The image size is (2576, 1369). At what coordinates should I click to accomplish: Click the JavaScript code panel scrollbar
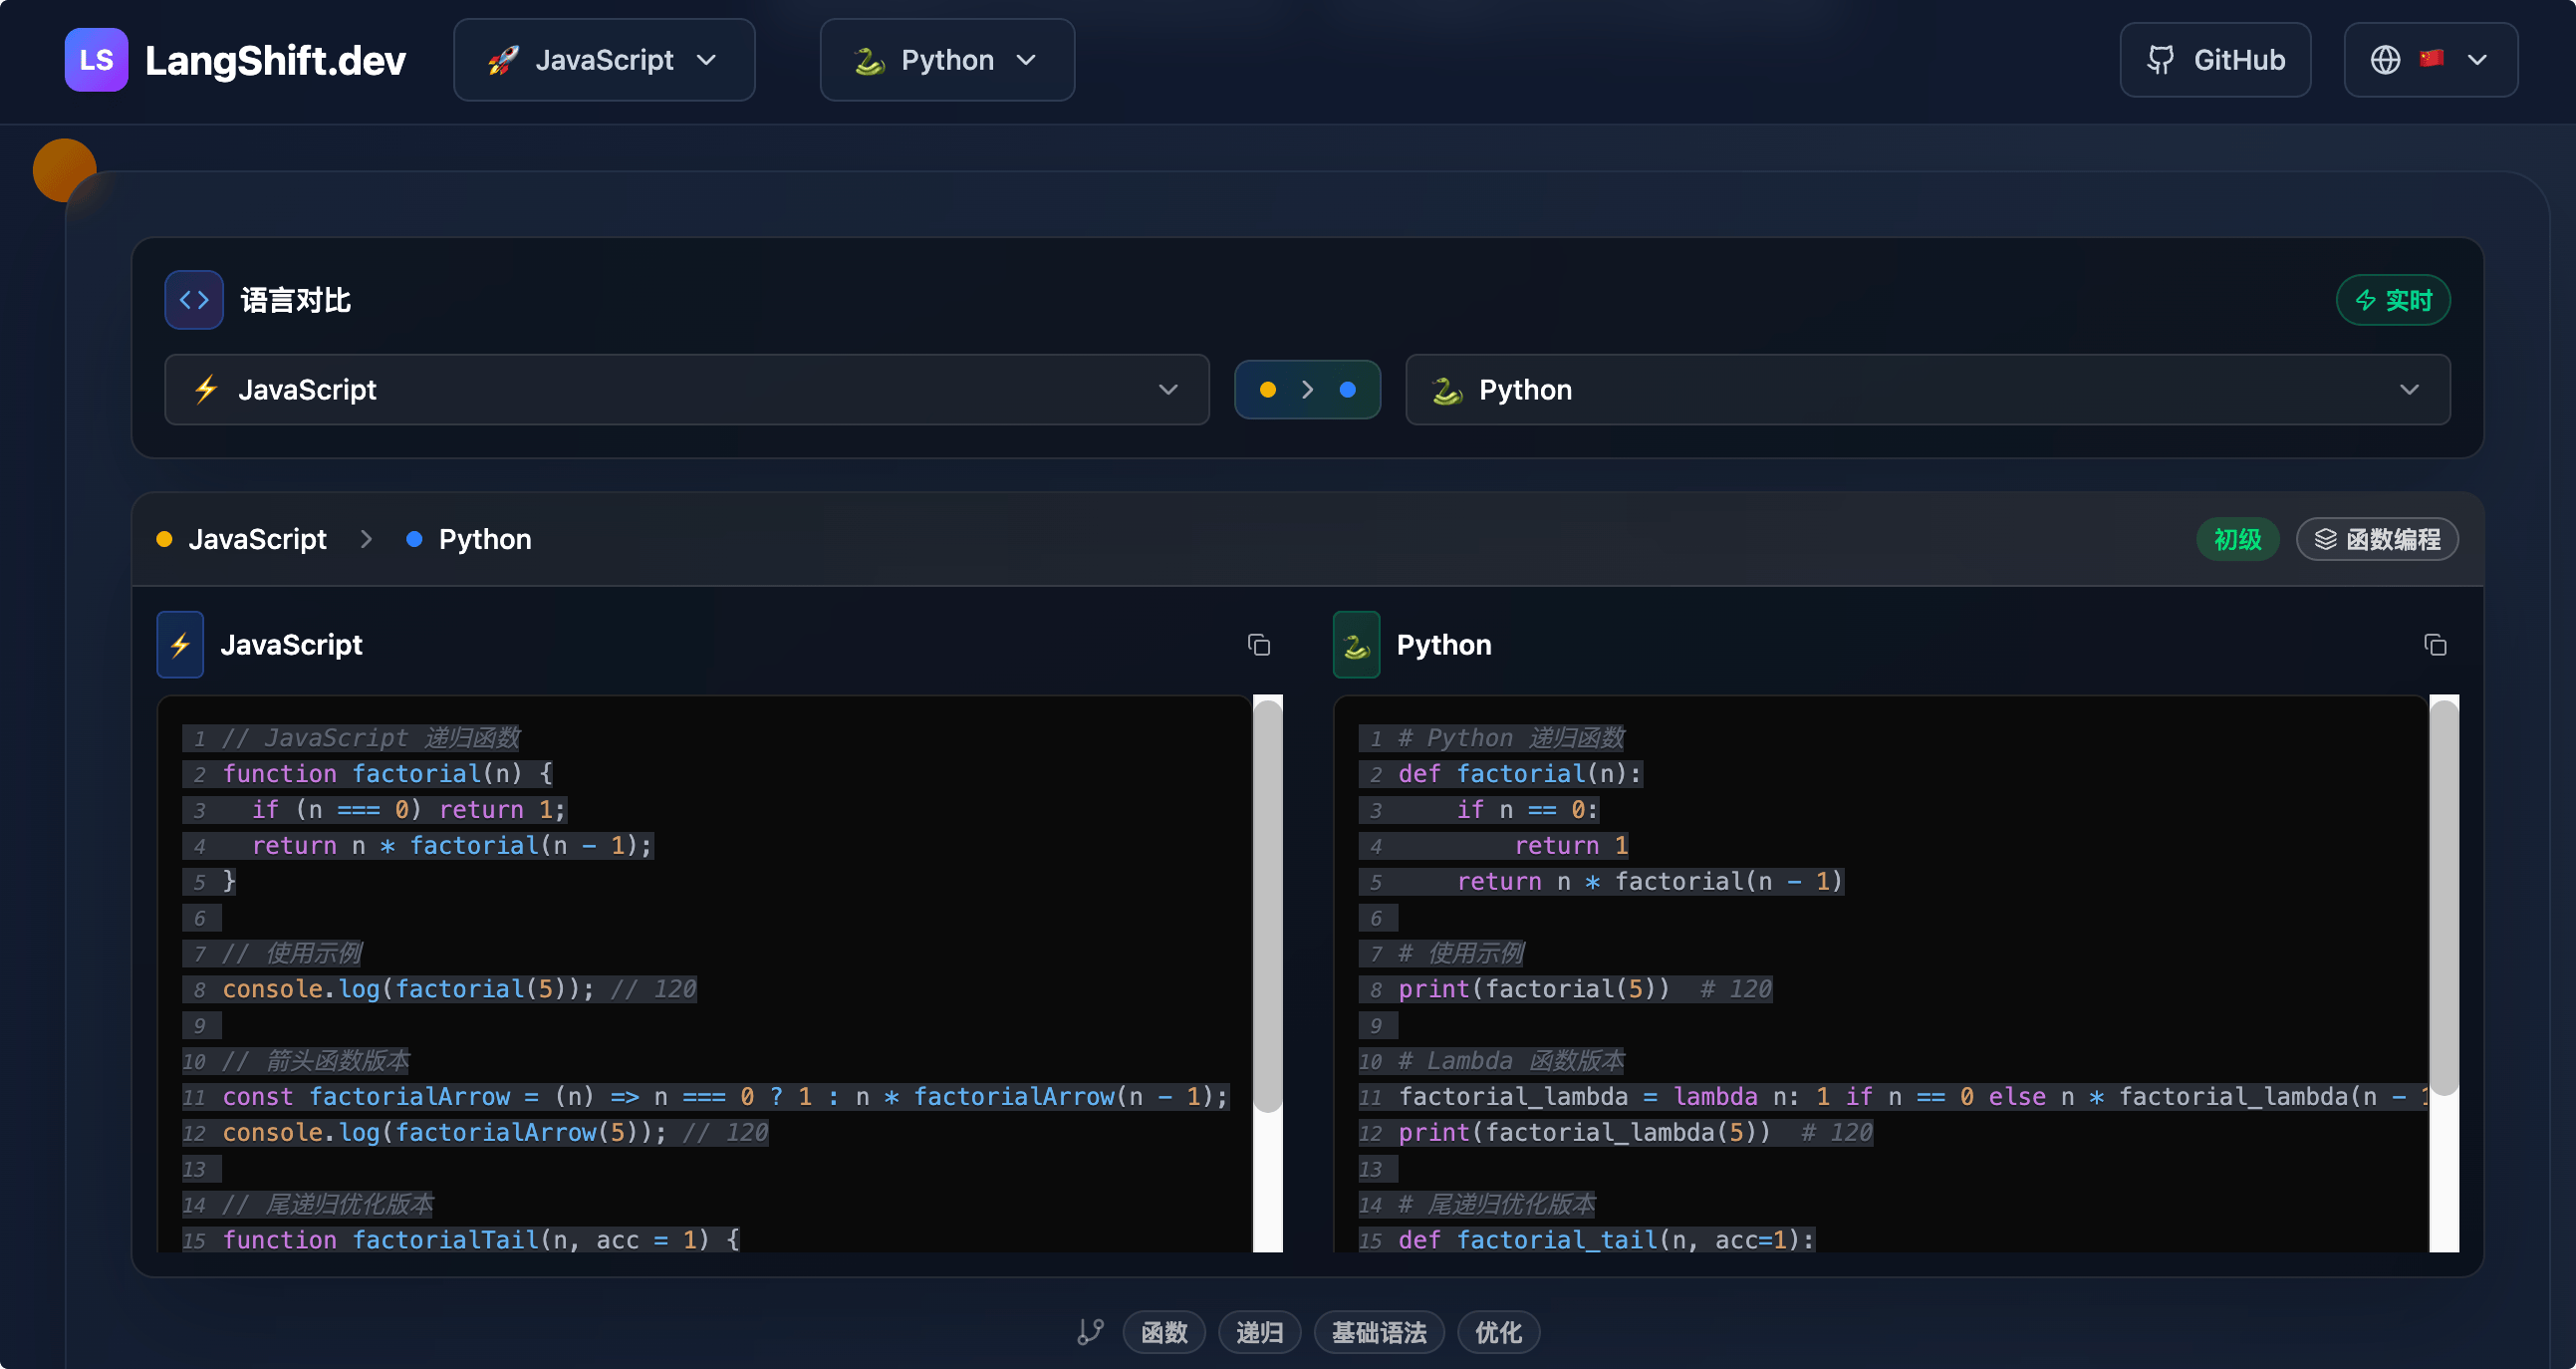click(x=1267, y=905)
